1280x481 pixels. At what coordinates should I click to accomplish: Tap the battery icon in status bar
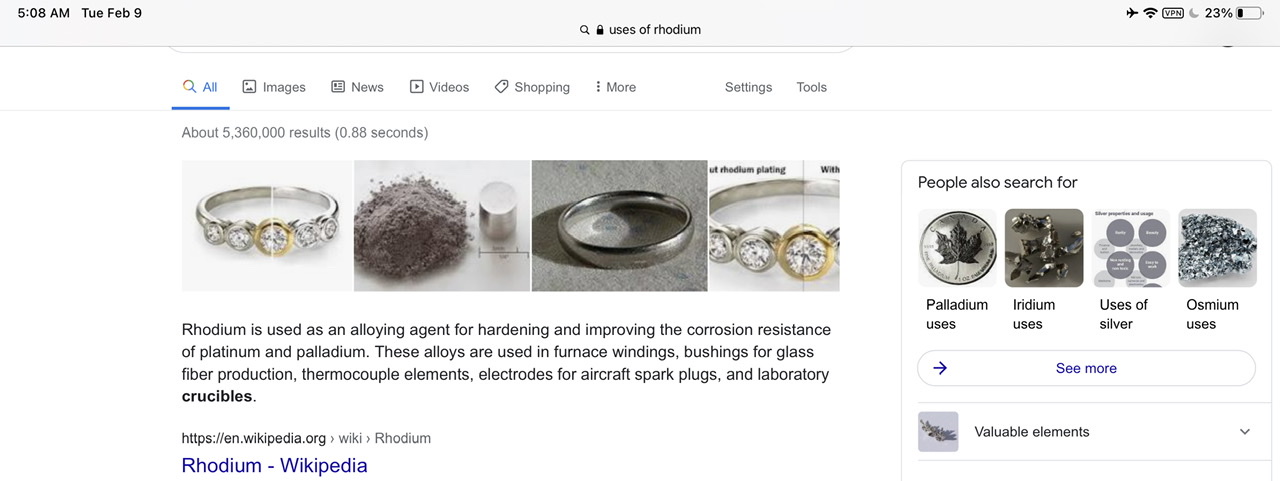click(x=1249, y=13)
